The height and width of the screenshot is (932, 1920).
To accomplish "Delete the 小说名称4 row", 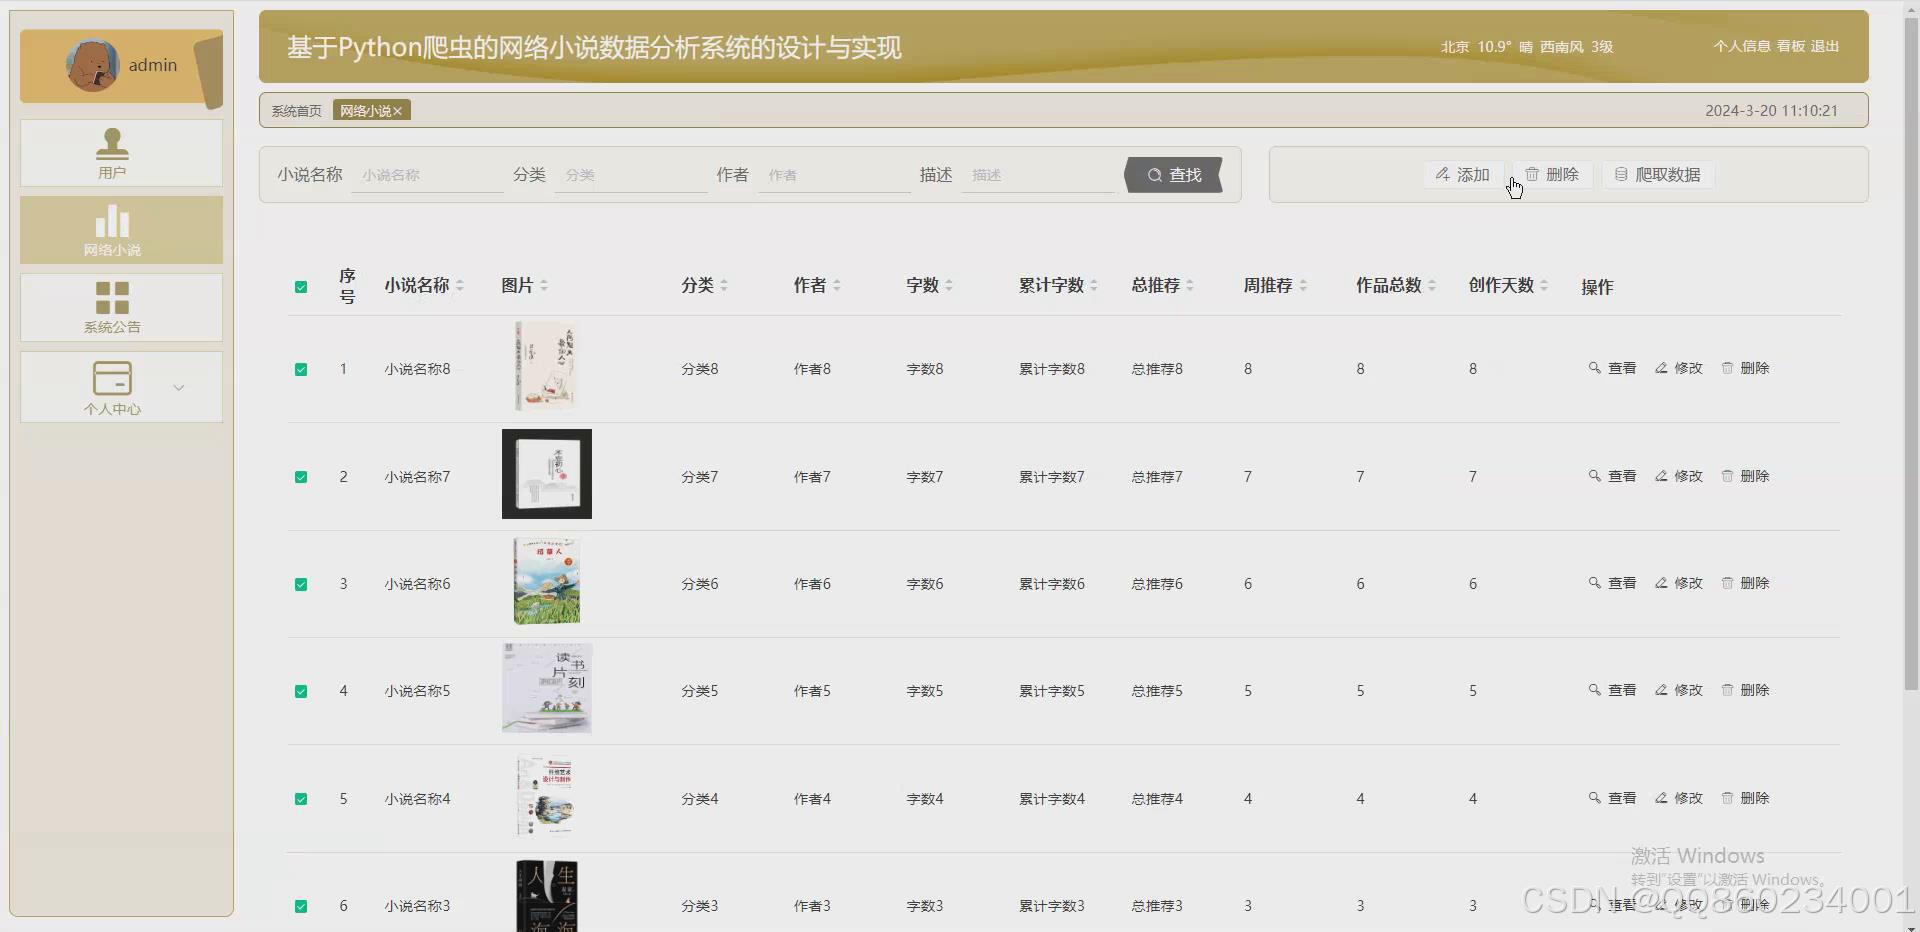I will click(x=1745, y=798).
